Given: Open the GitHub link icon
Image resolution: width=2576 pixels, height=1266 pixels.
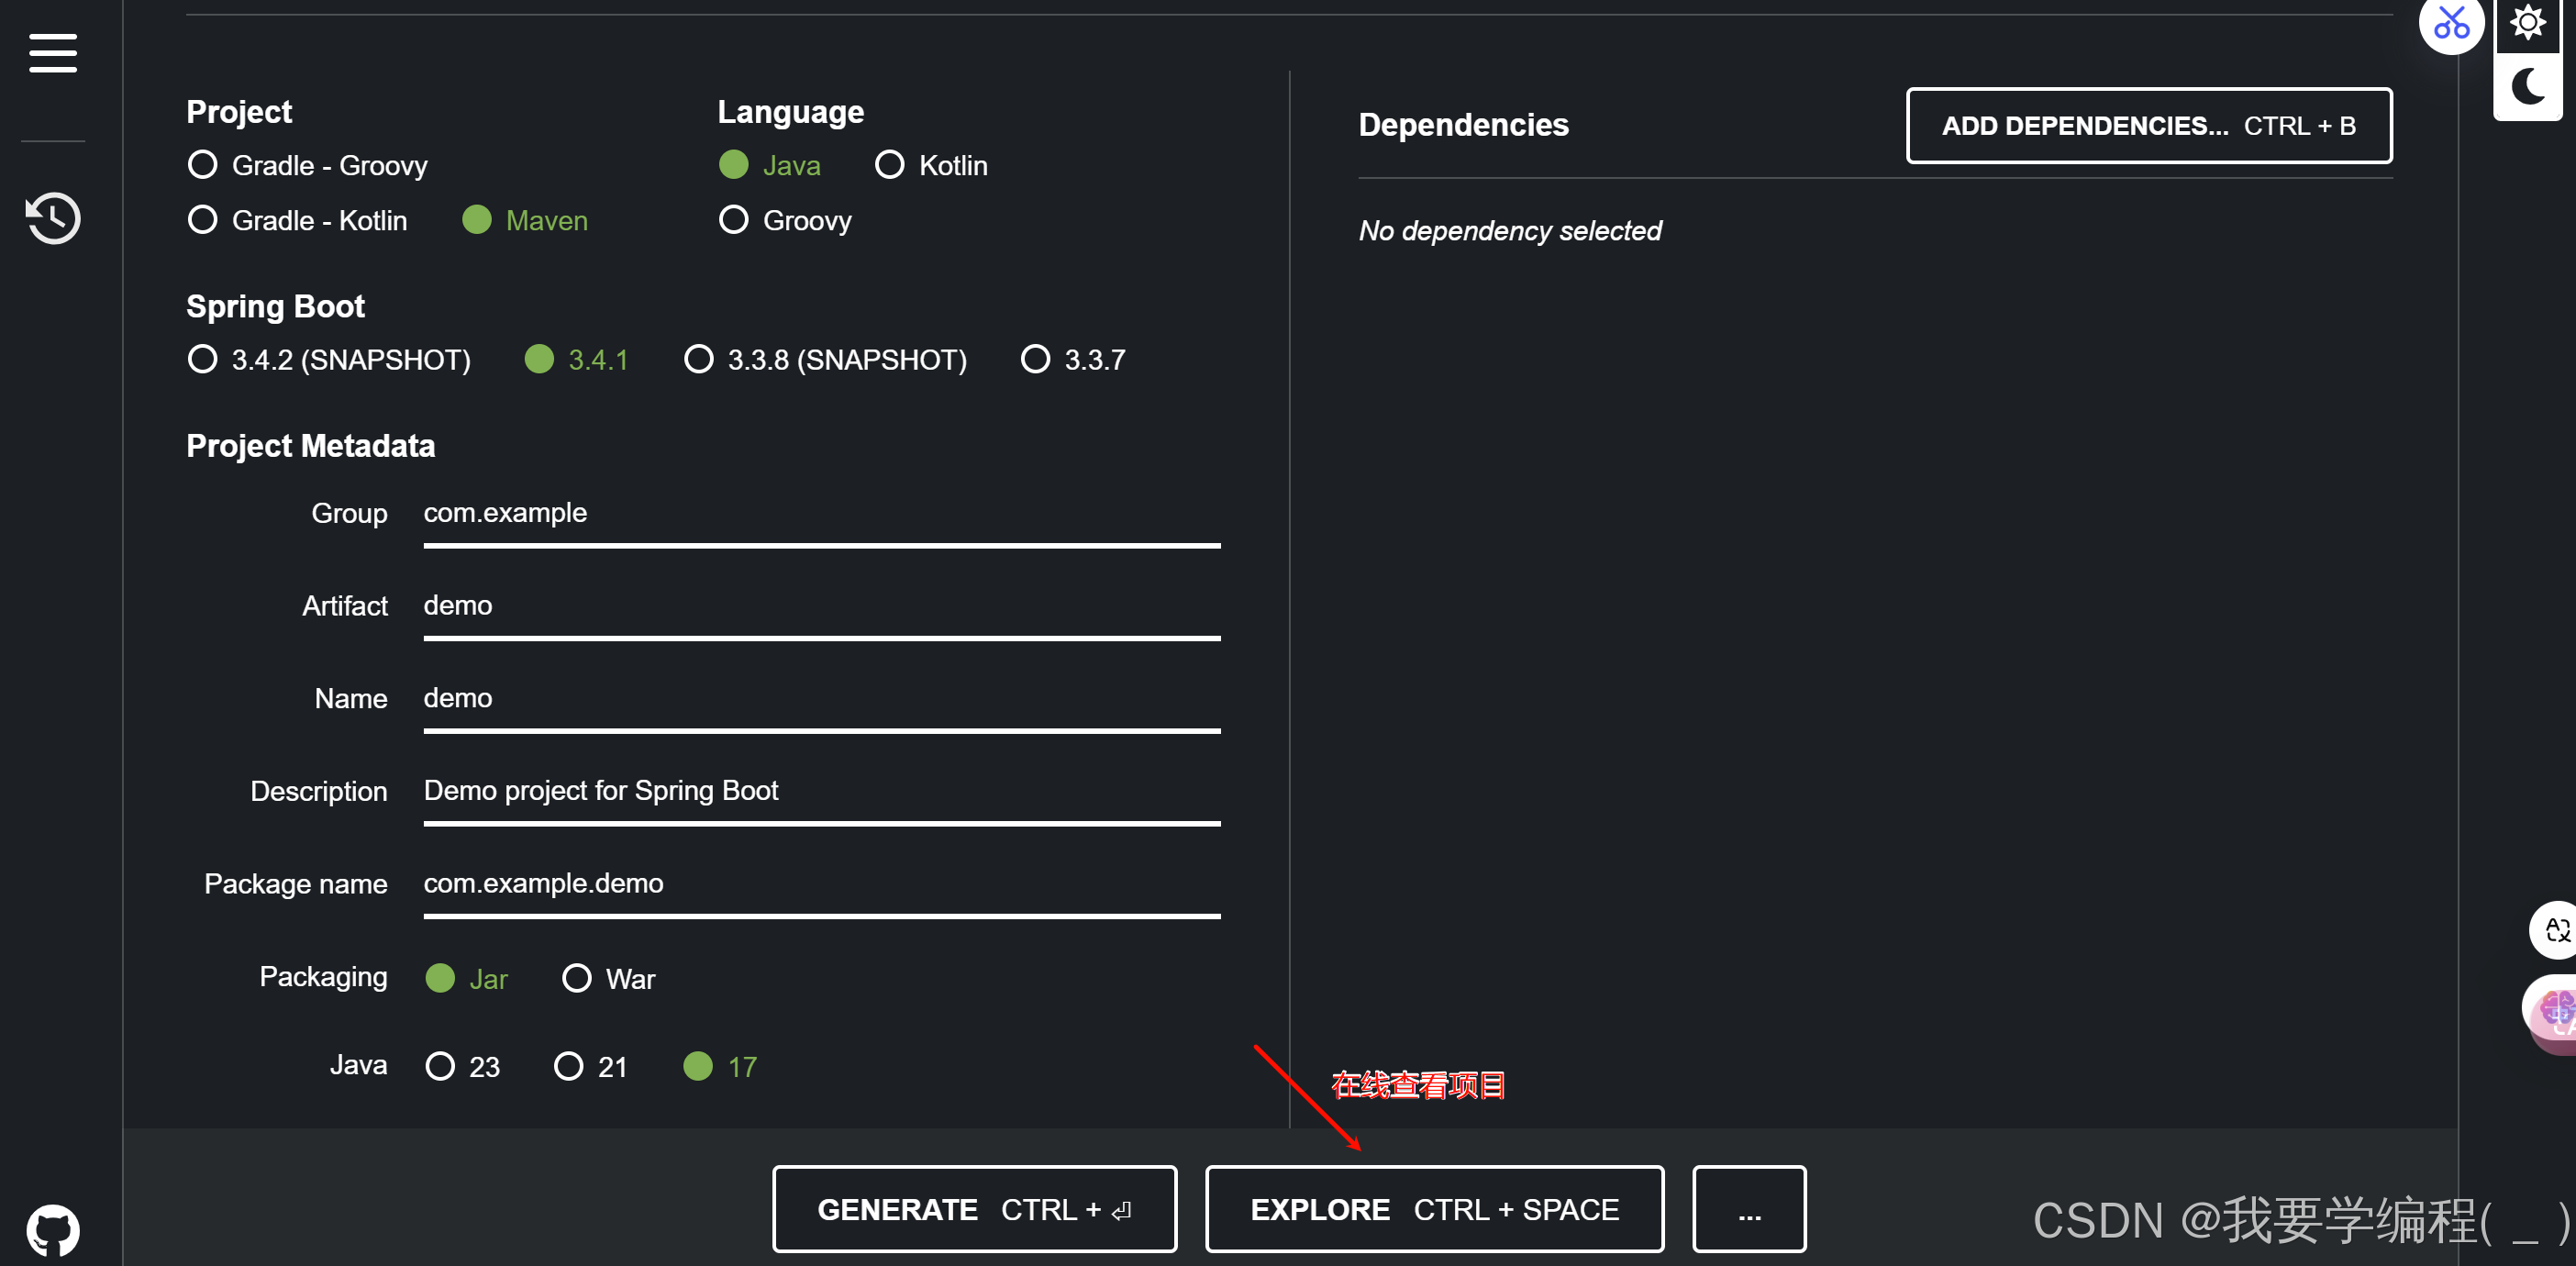Looking at the screenshot, I should coord(53,1230).
